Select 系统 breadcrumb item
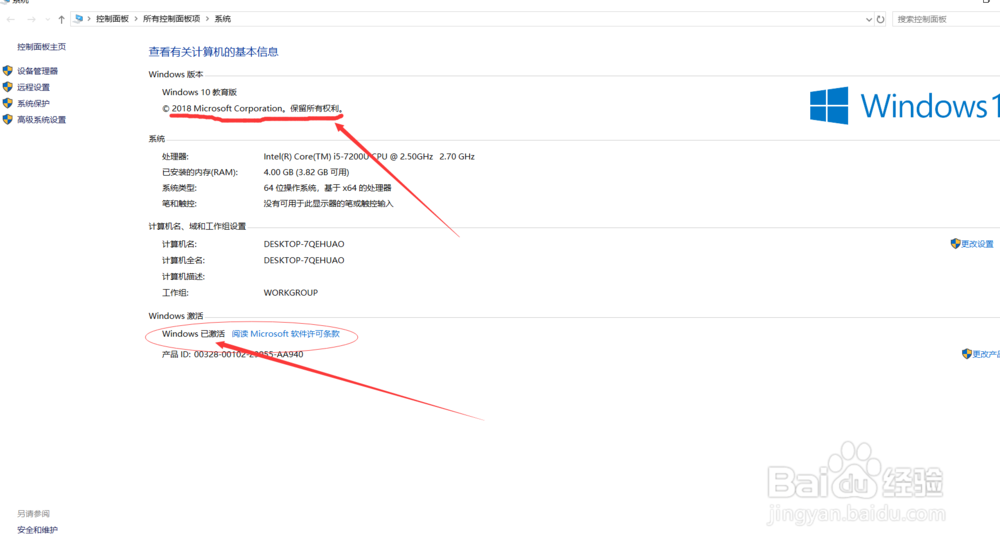The width and height of the screenshot is (1000, 548). point(223,19)
